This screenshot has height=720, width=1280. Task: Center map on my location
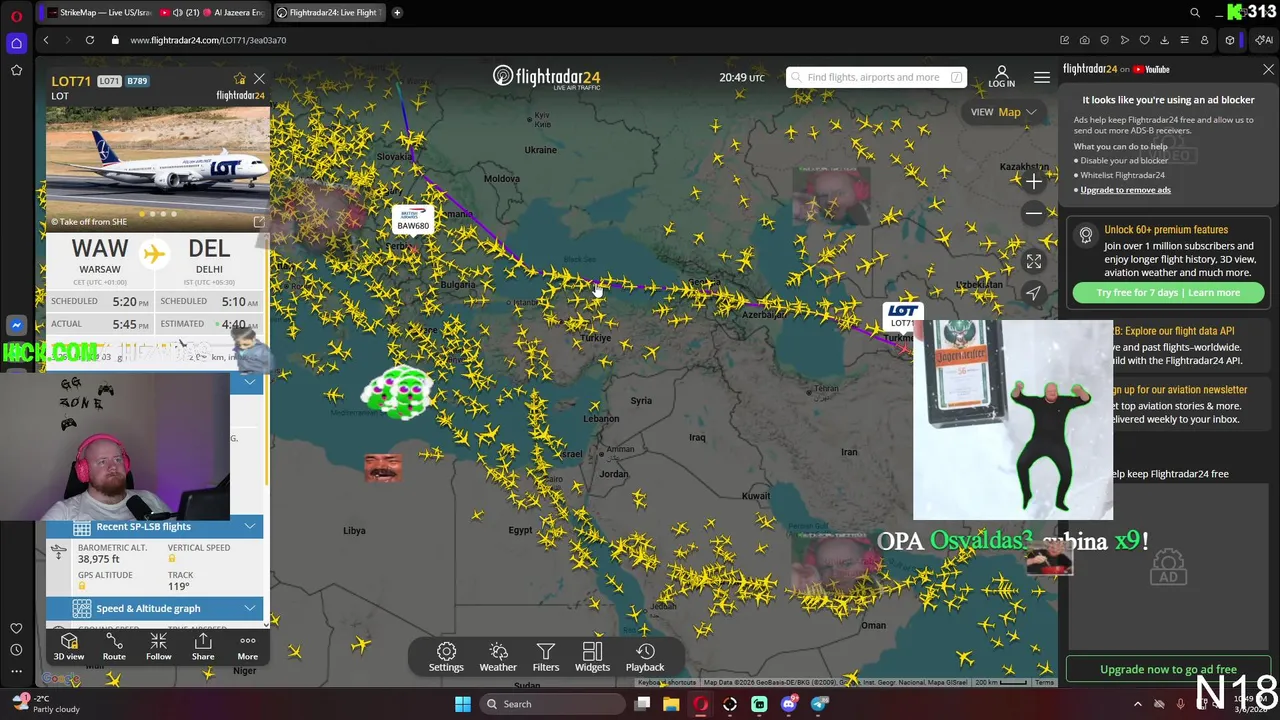(1034, 292)
